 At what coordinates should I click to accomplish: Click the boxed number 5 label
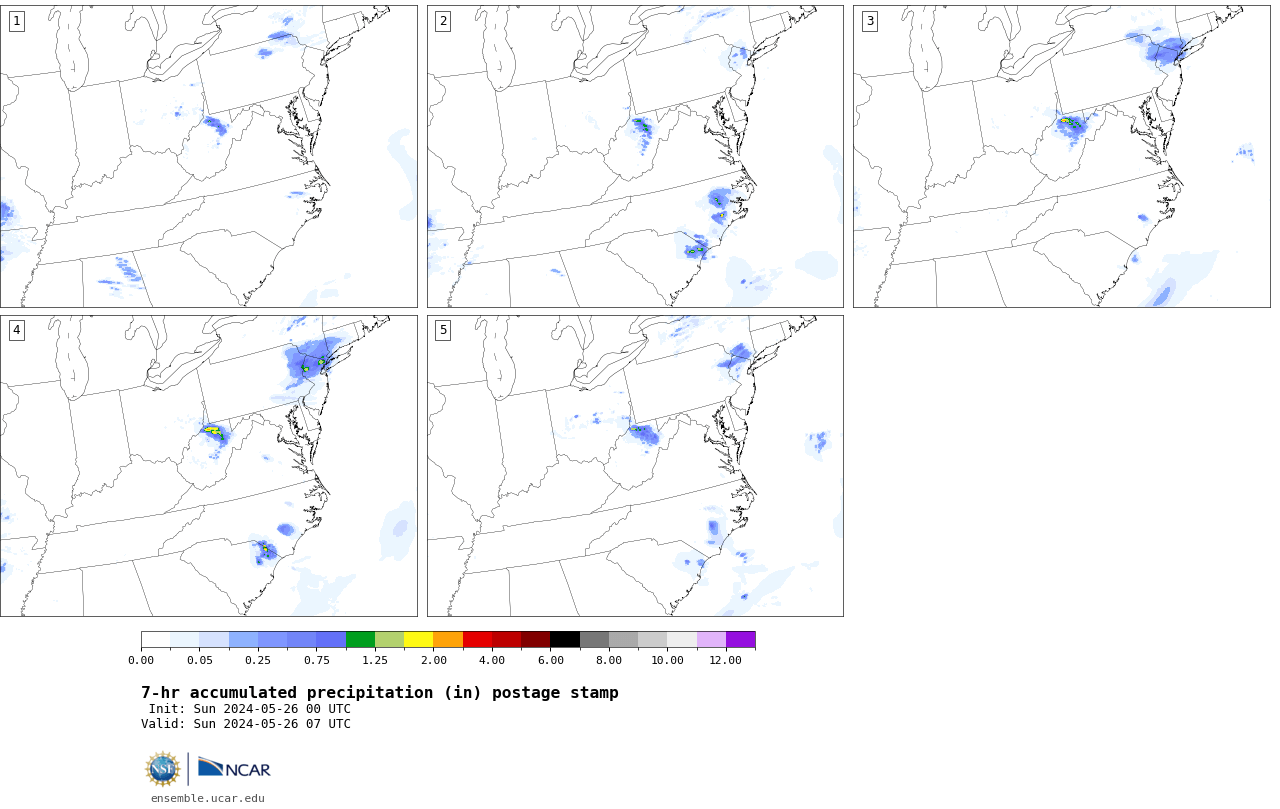pos(443,330)
